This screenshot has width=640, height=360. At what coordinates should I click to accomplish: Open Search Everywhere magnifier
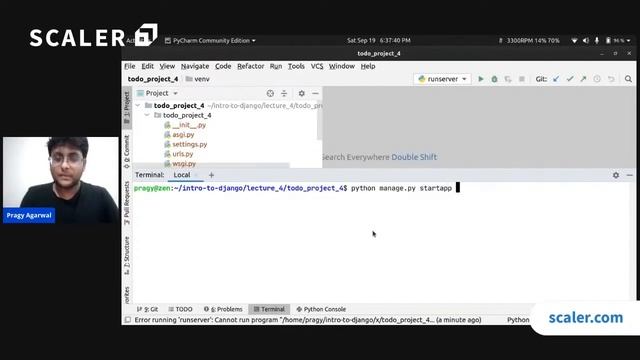(628, 79)
